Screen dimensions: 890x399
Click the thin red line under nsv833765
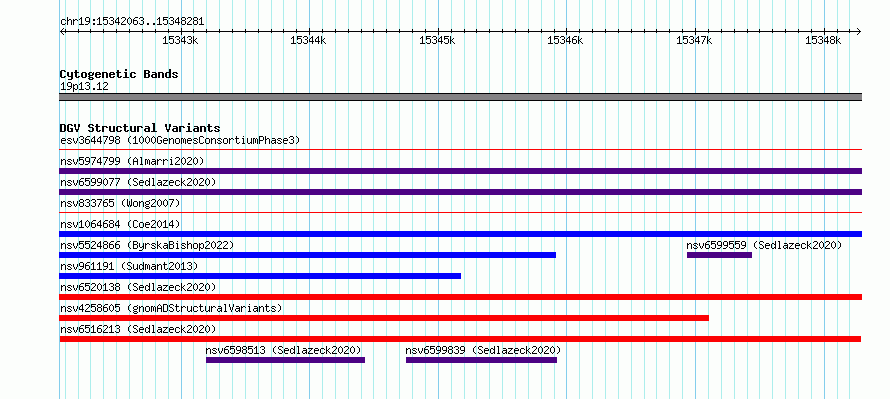point(460,213)
